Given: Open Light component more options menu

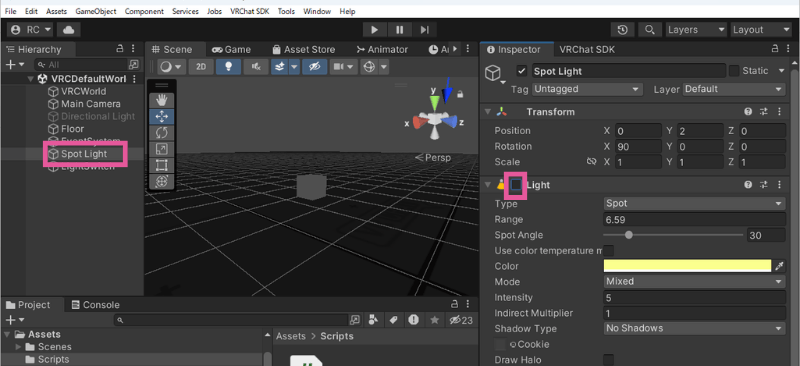Looking at the screenshot, I should pyautogui.click(x=780, y=185).
